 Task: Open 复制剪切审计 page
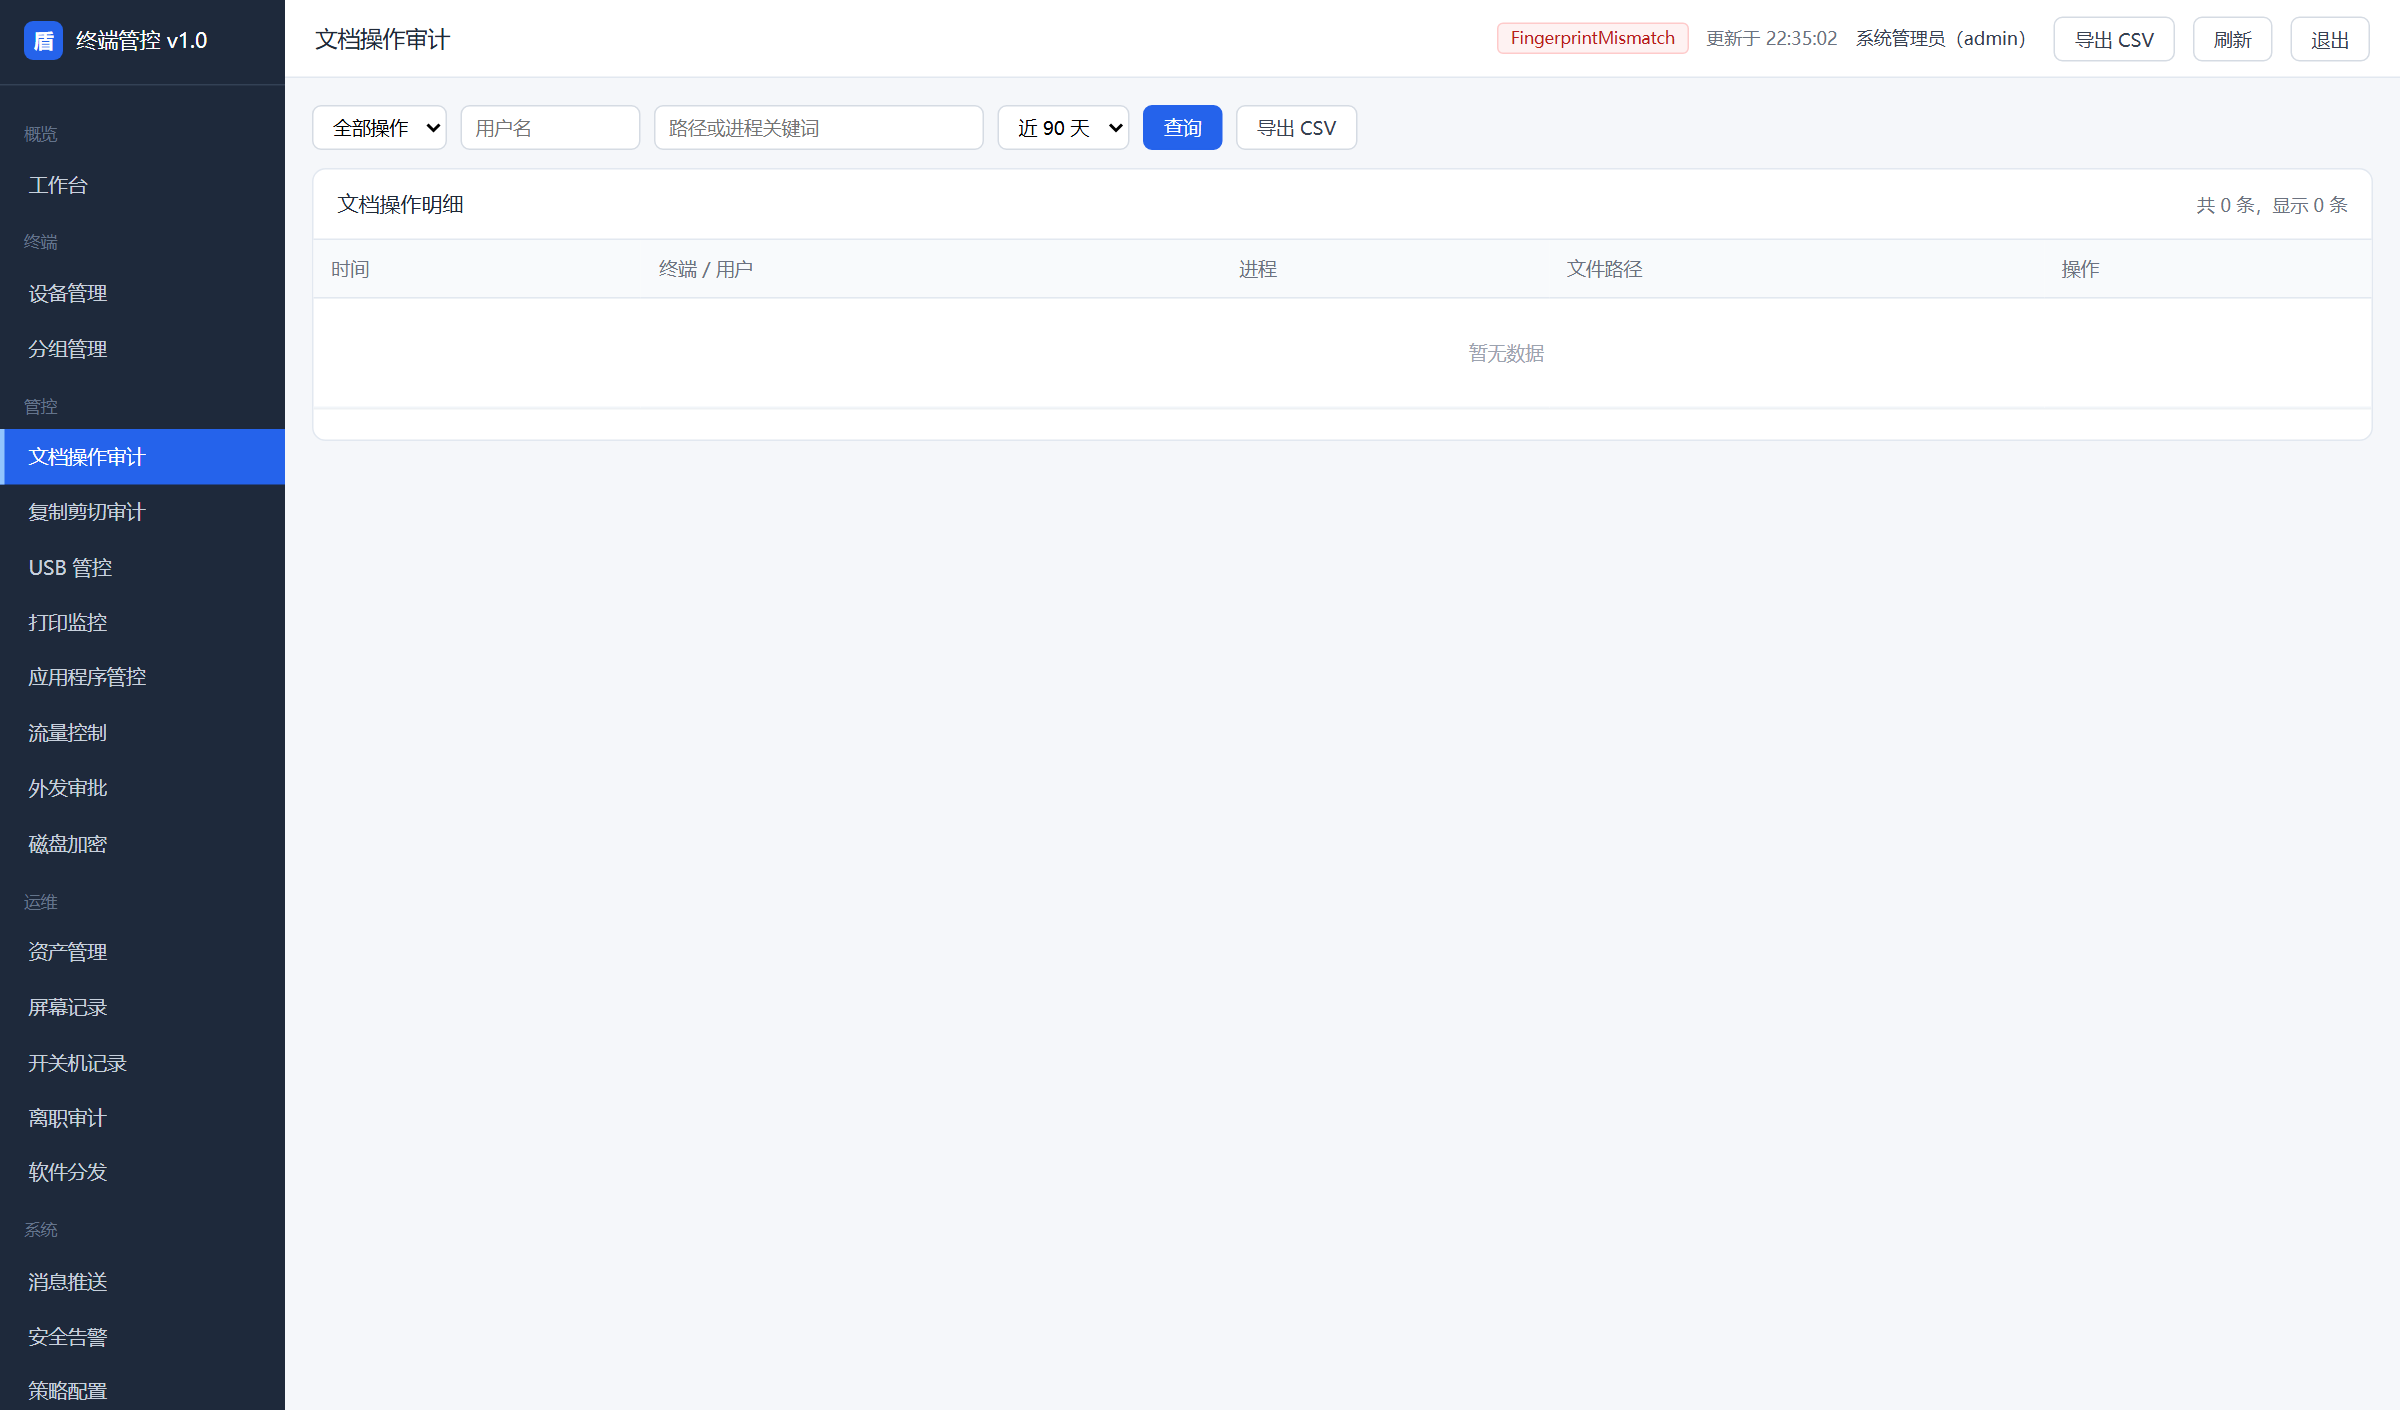[x=142, y=512]
